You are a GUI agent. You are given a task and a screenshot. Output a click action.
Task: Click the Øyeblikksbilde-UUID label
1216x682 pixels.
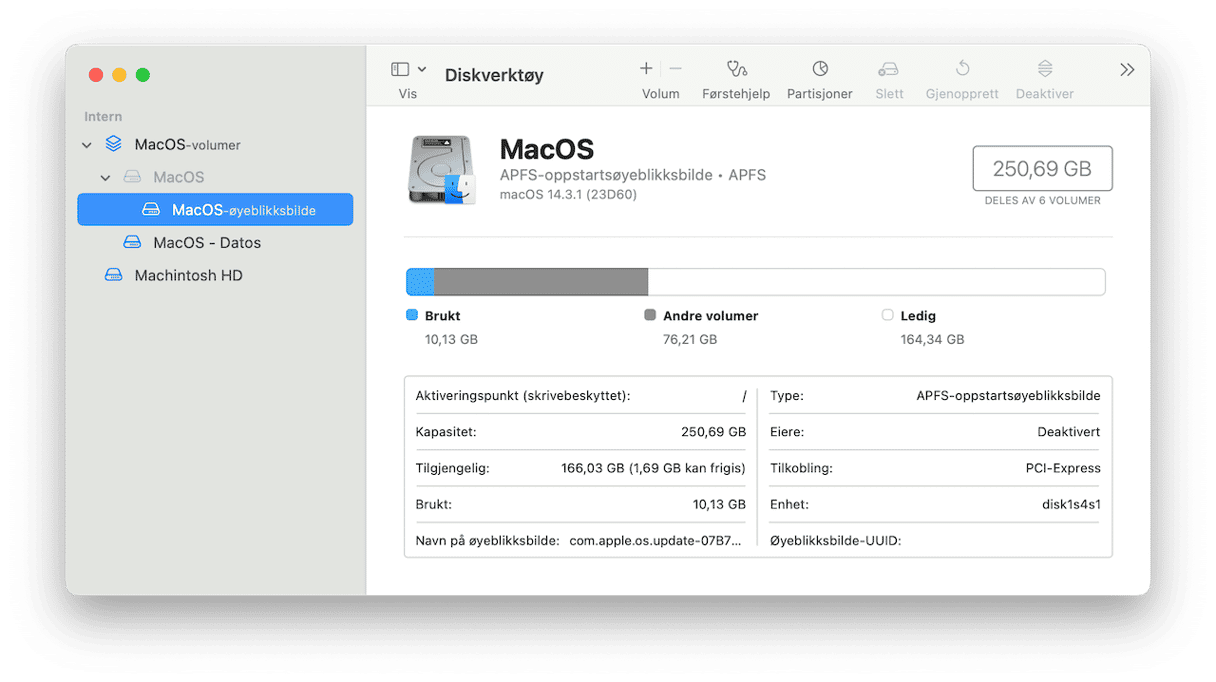[x=836, y=541]
